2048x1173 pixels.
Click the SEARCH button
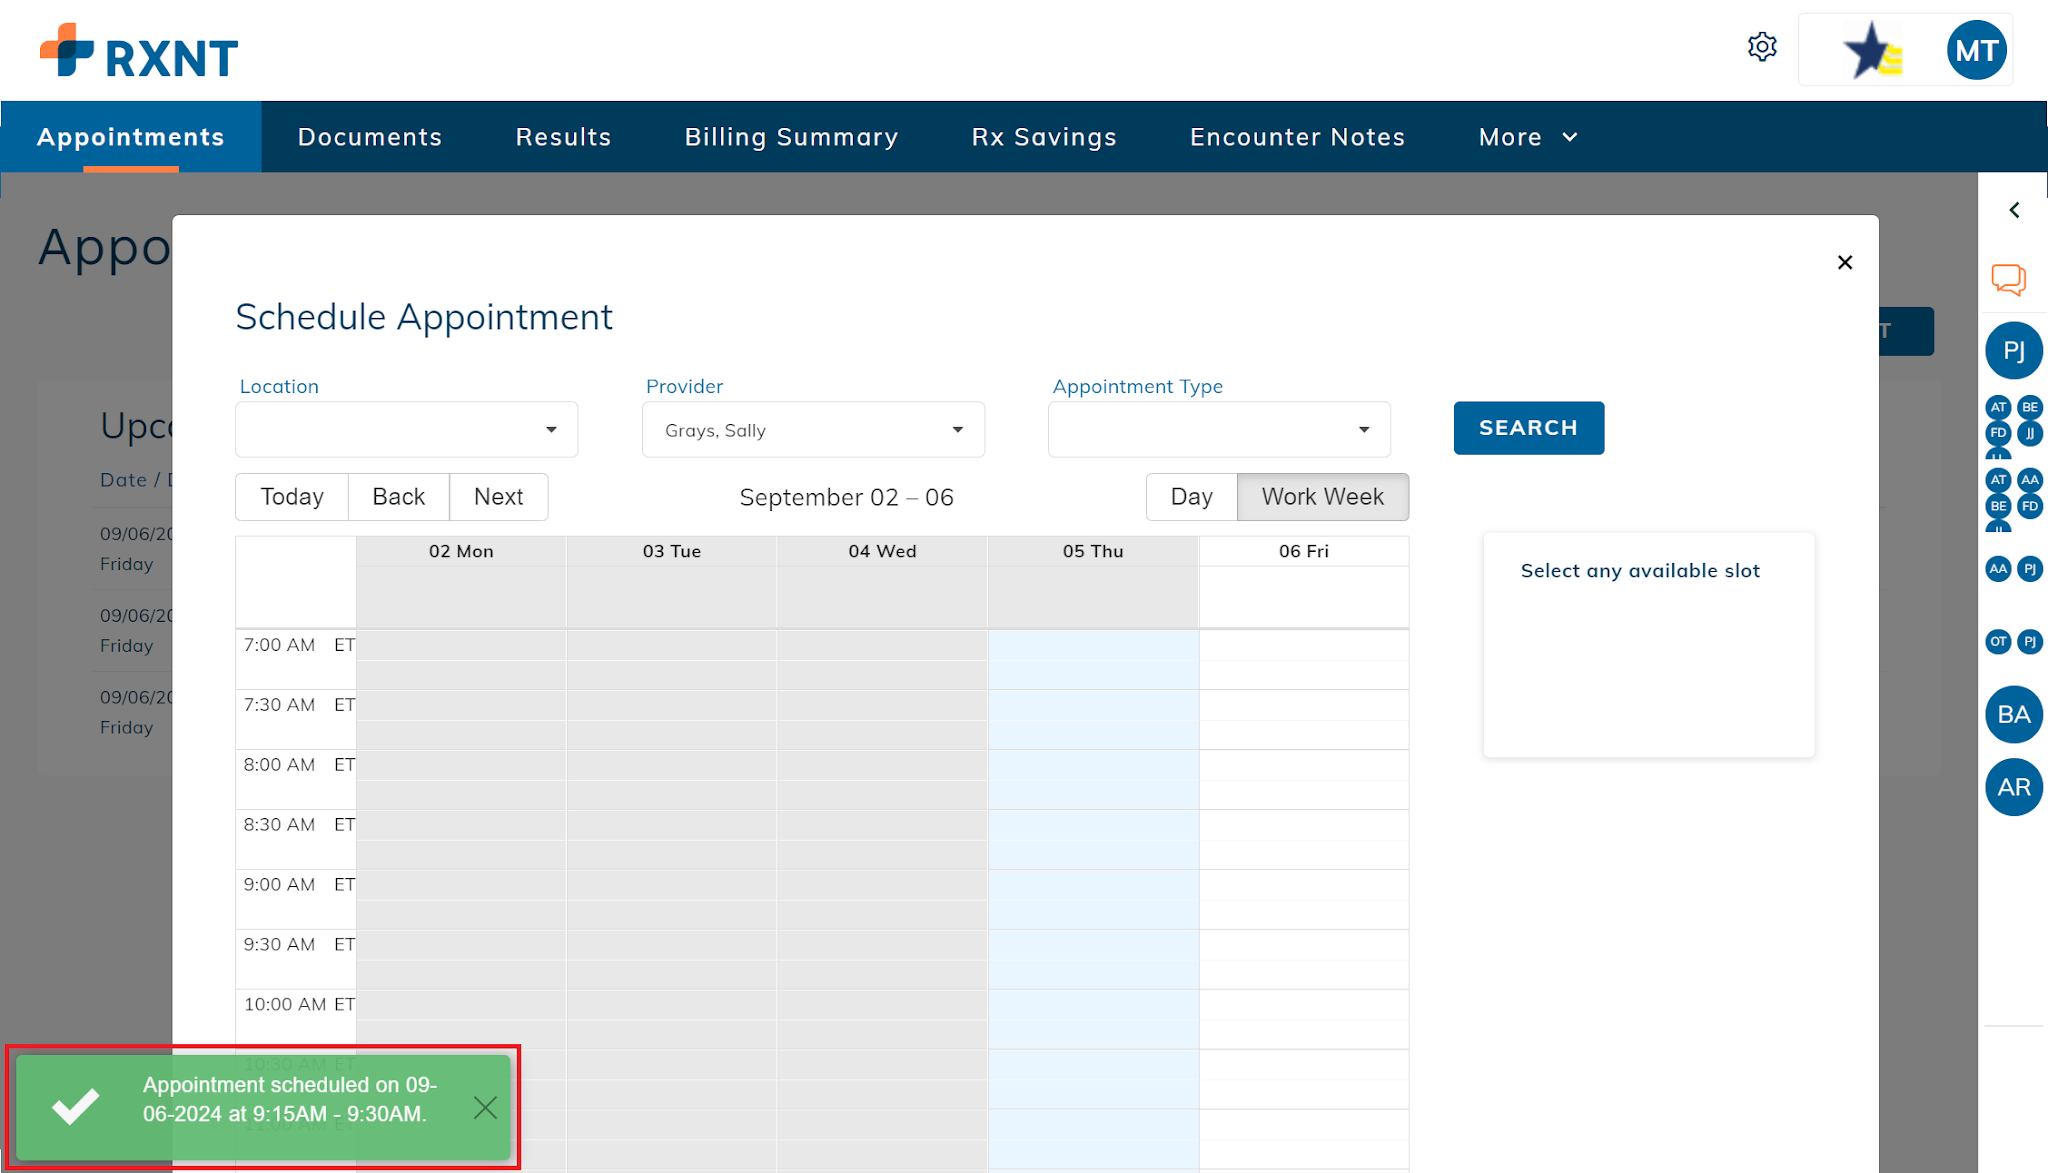pos(1529,428)
